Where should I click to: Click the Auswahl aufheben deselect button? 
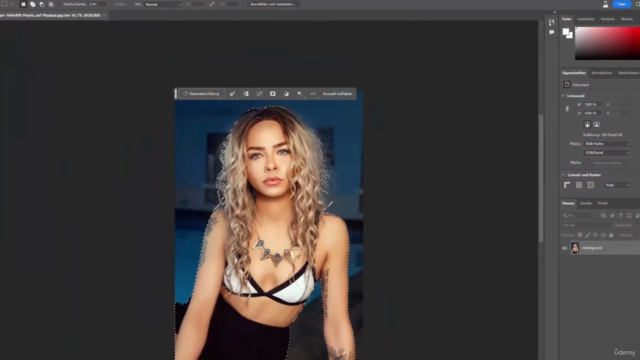(x=337, y=94)
